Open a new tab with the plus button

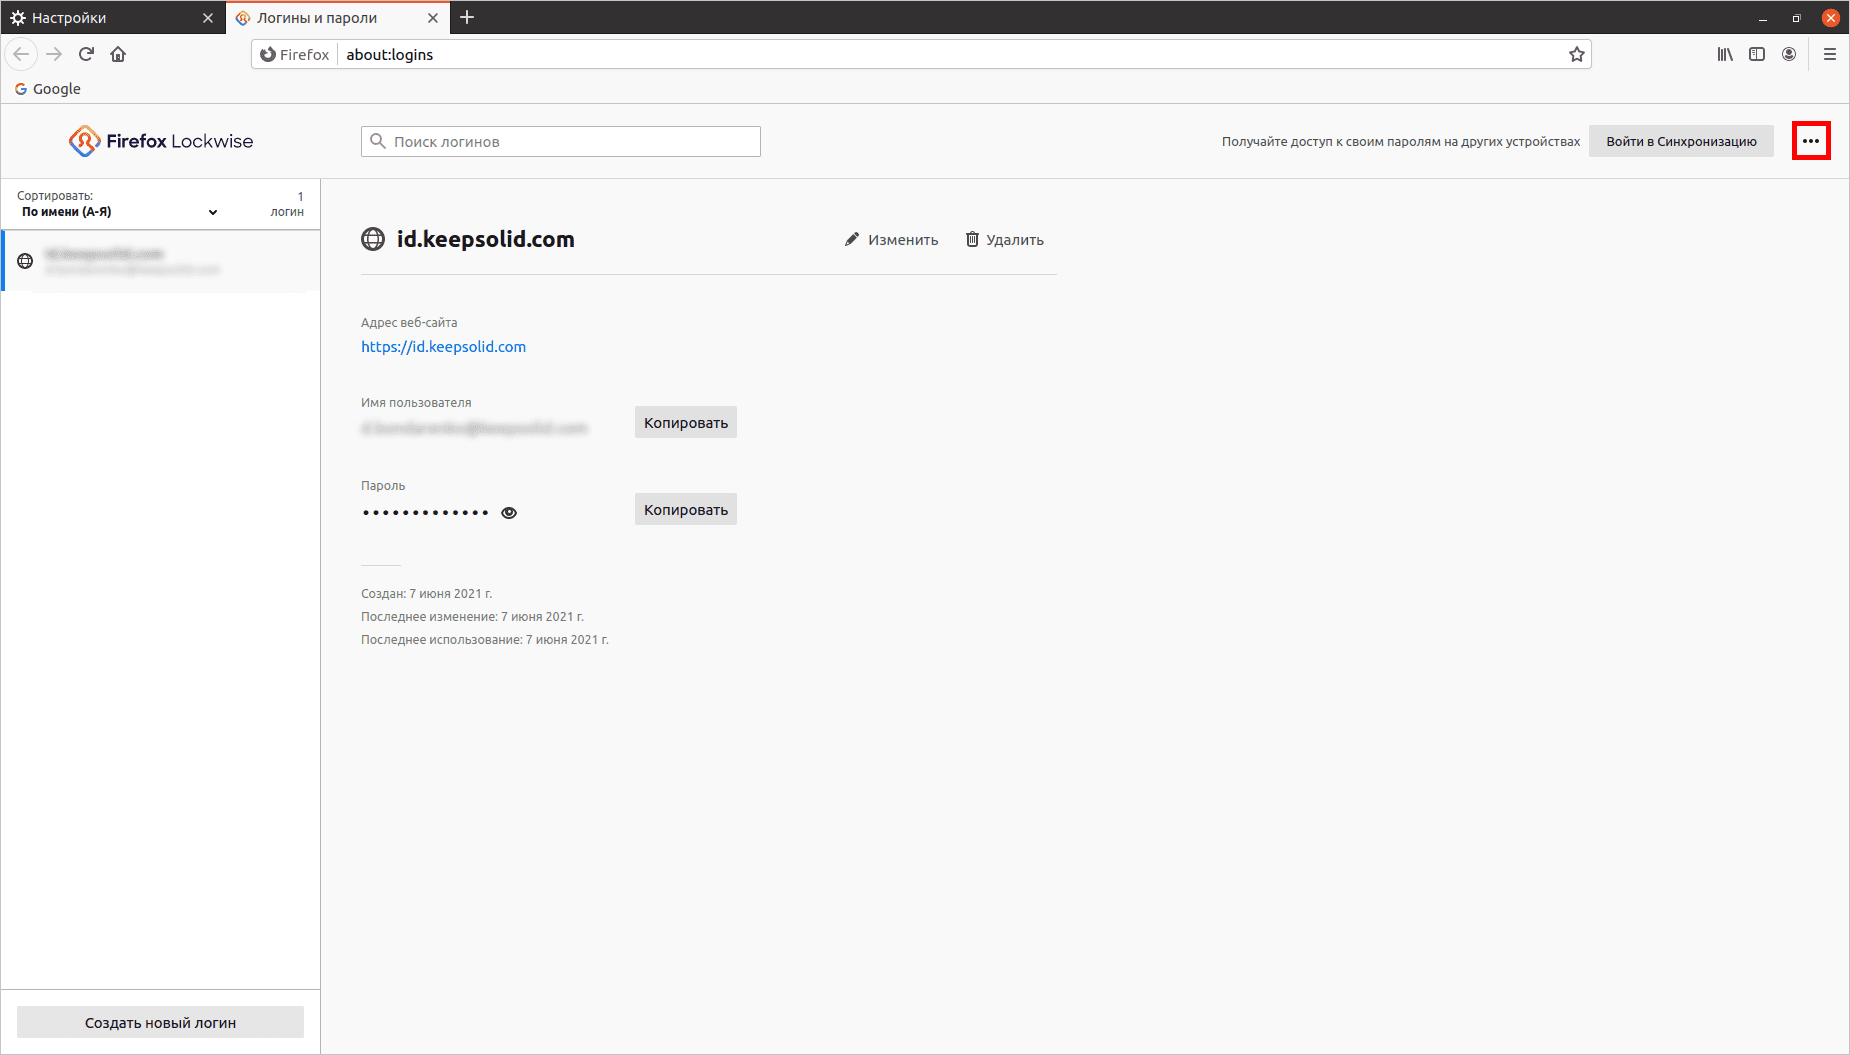click(x=467, y=18)
